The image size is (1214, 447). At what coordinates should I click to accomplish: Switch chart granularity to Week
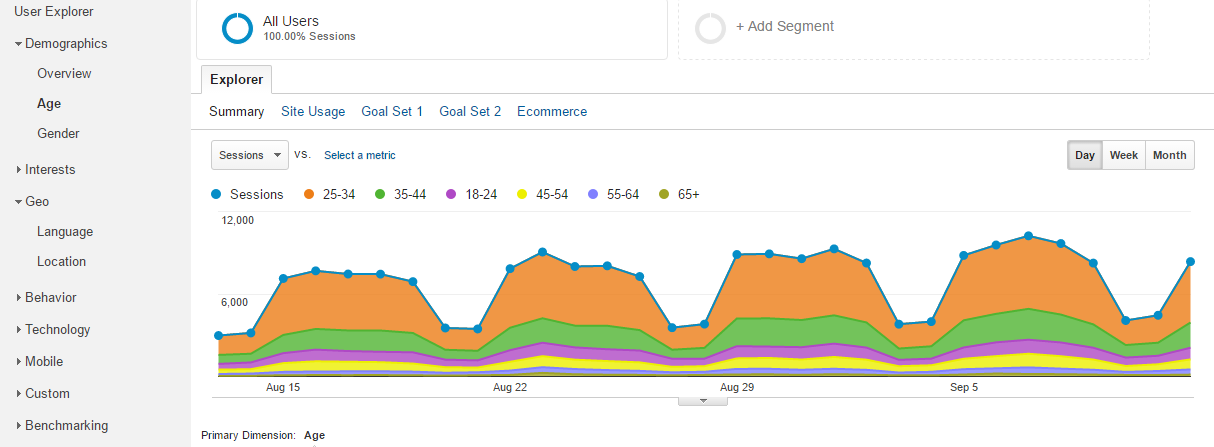coord(1123,155)
